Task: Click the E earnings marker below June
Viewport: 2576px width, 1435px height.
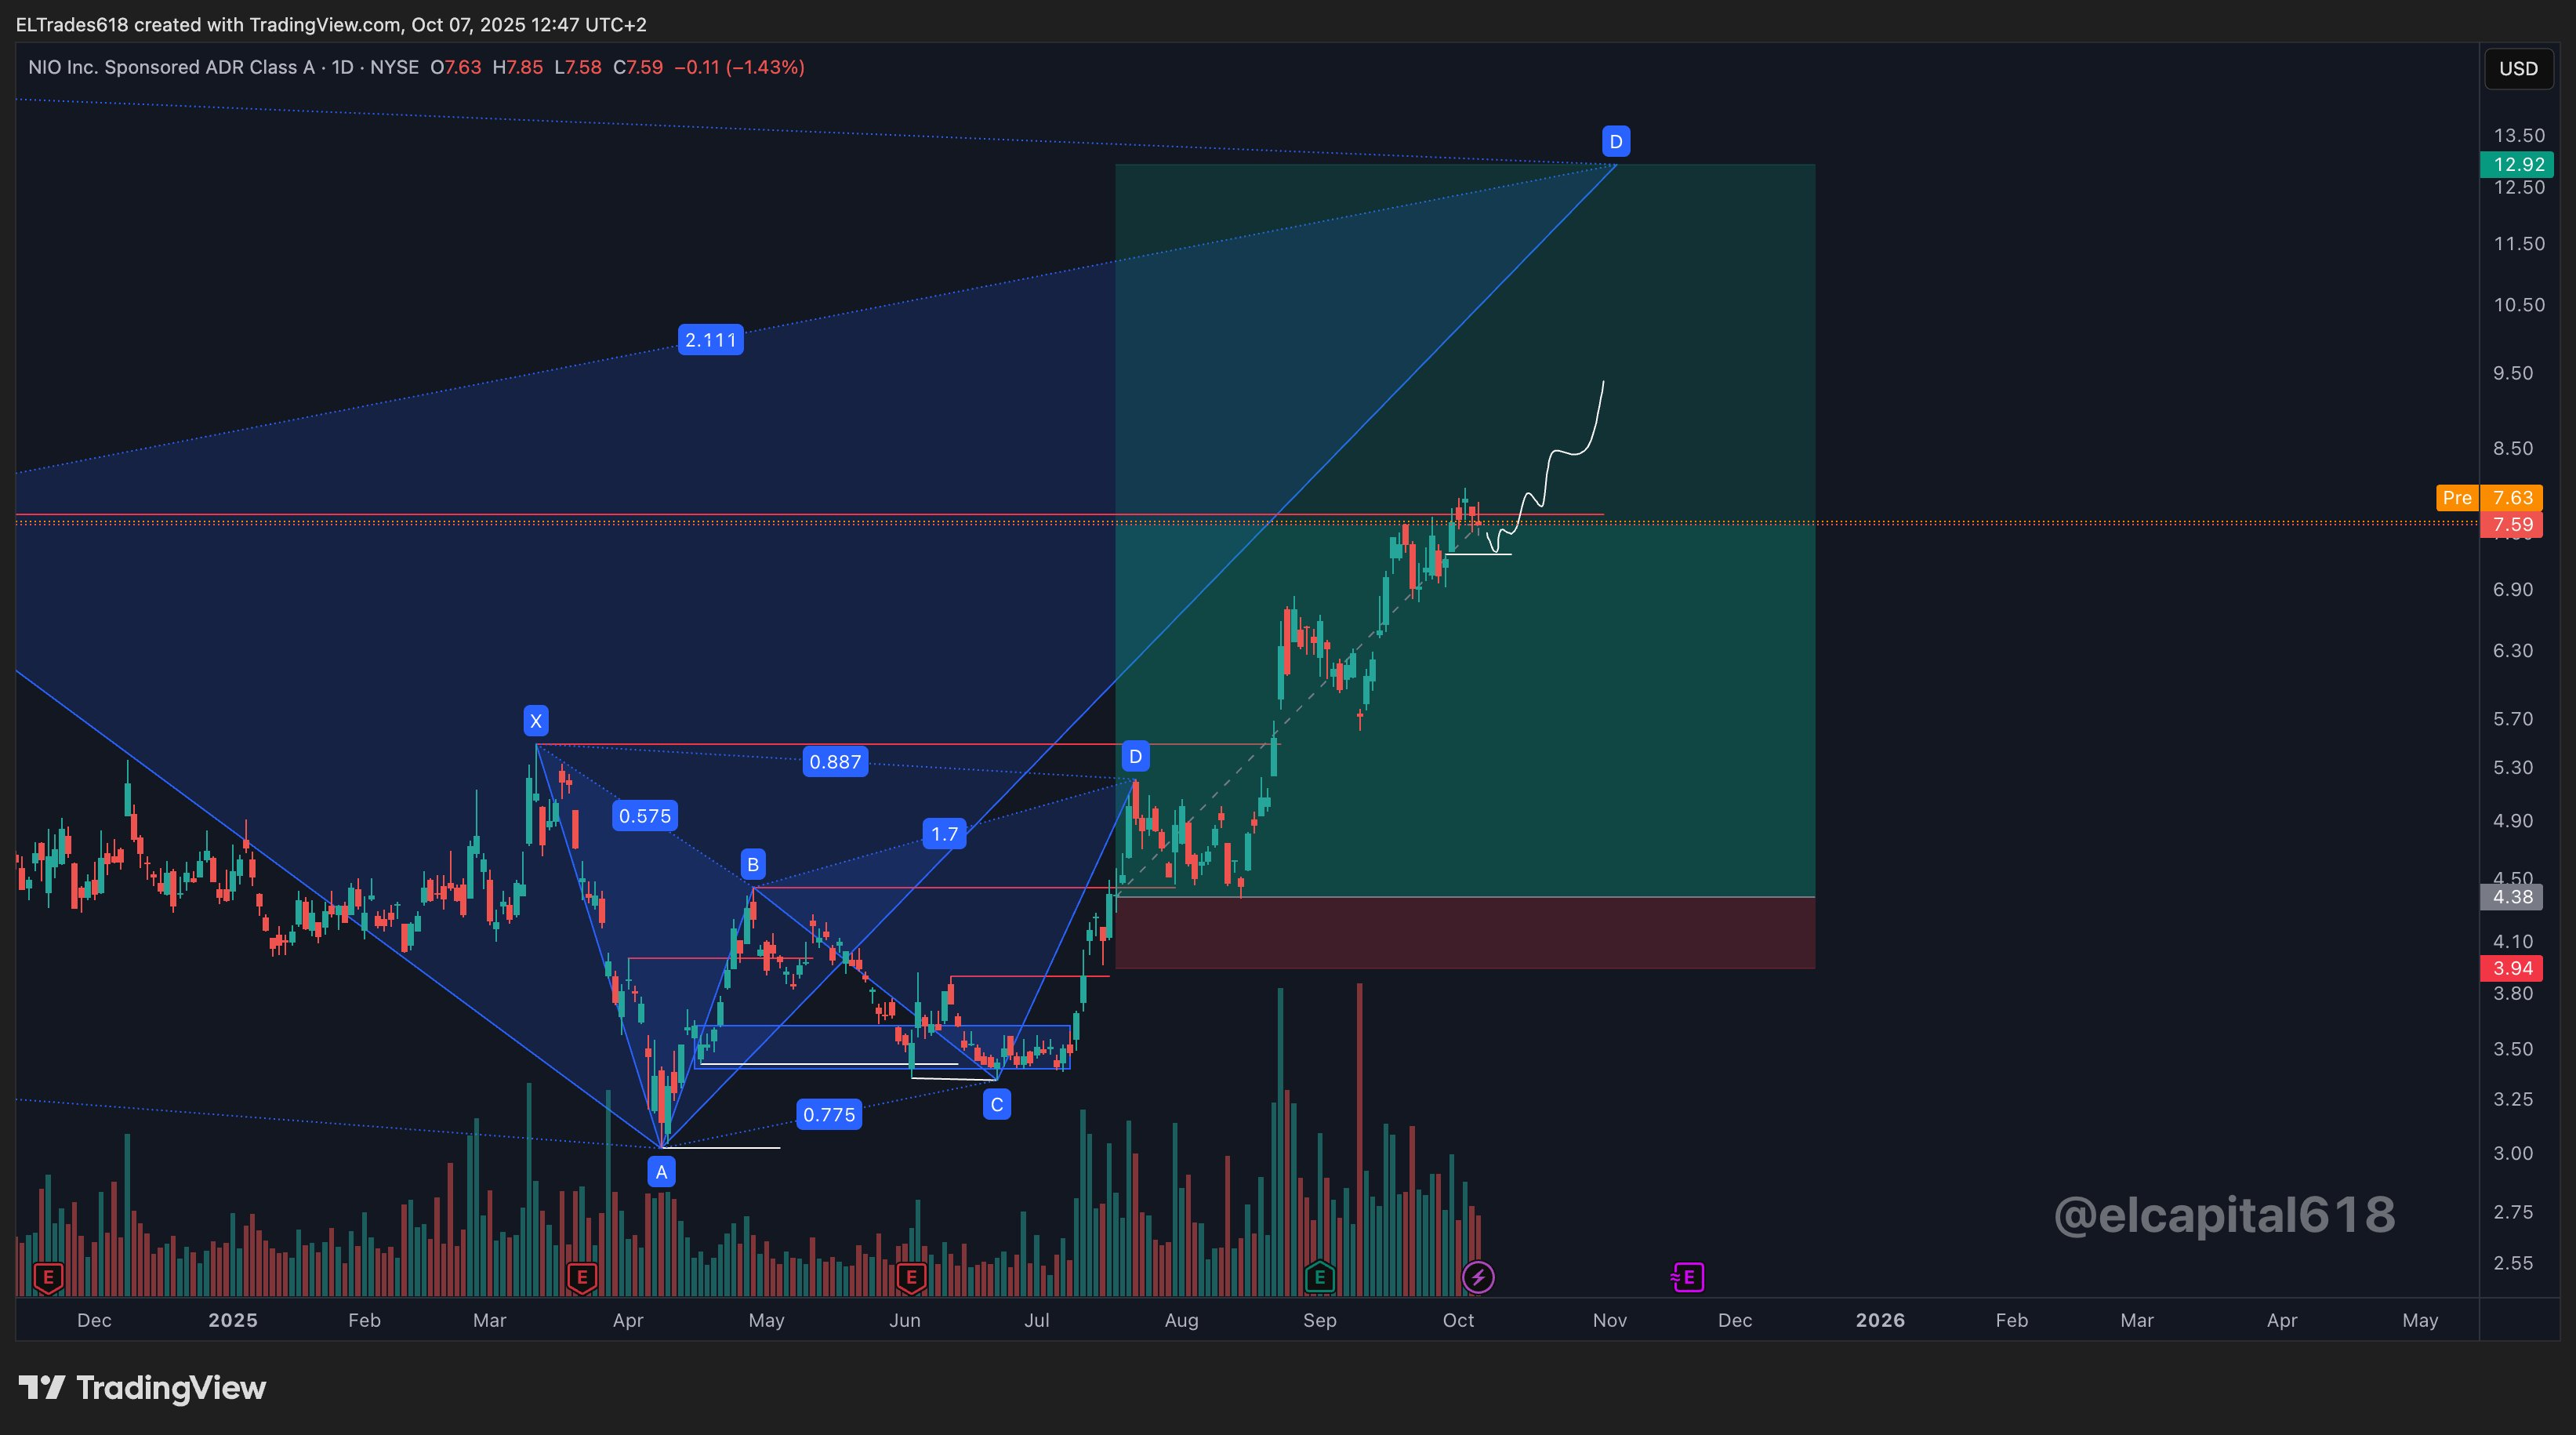Action: tap(911, 1277)
